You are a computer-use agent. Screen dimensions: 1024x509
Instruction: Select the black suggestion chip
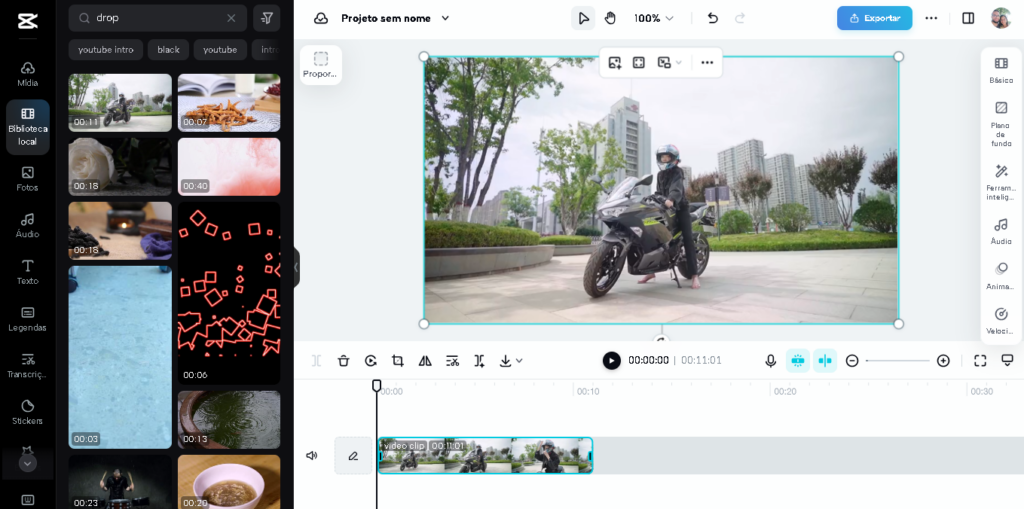168,50
